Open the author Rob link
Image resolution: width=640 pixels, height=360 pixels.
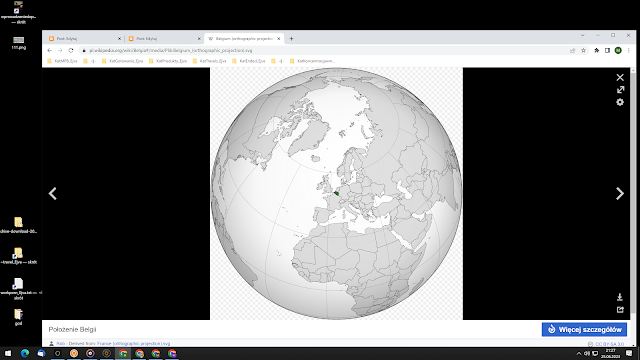pyautogui.click(x=60, y=344)
